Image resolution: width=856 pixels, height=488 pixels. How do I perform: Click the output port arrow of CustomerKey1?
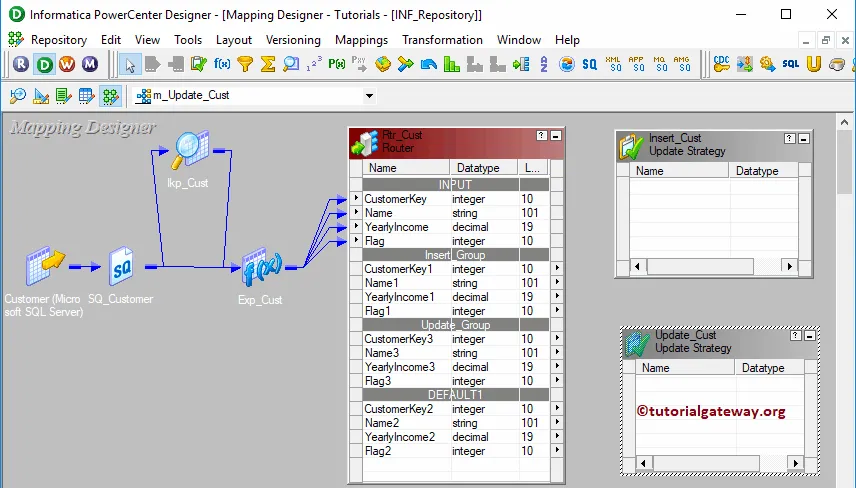pyautogui.click(x=557, y=268)
